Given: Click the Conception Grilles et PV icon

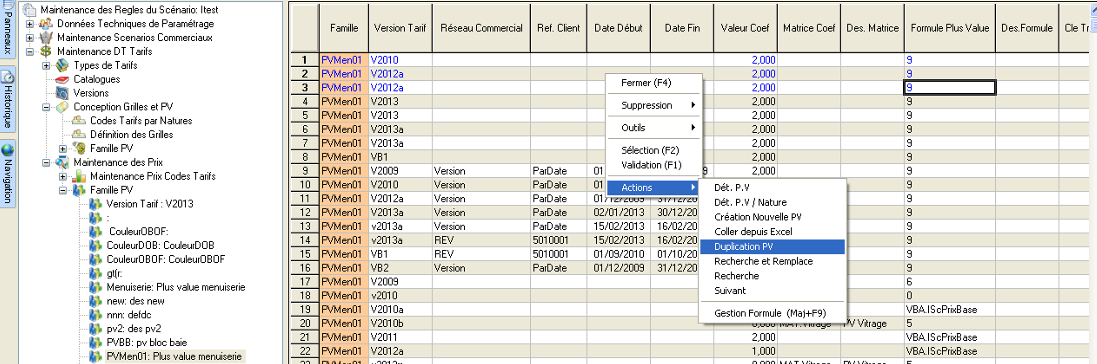Looking at the screenshot, I should 63,106.
